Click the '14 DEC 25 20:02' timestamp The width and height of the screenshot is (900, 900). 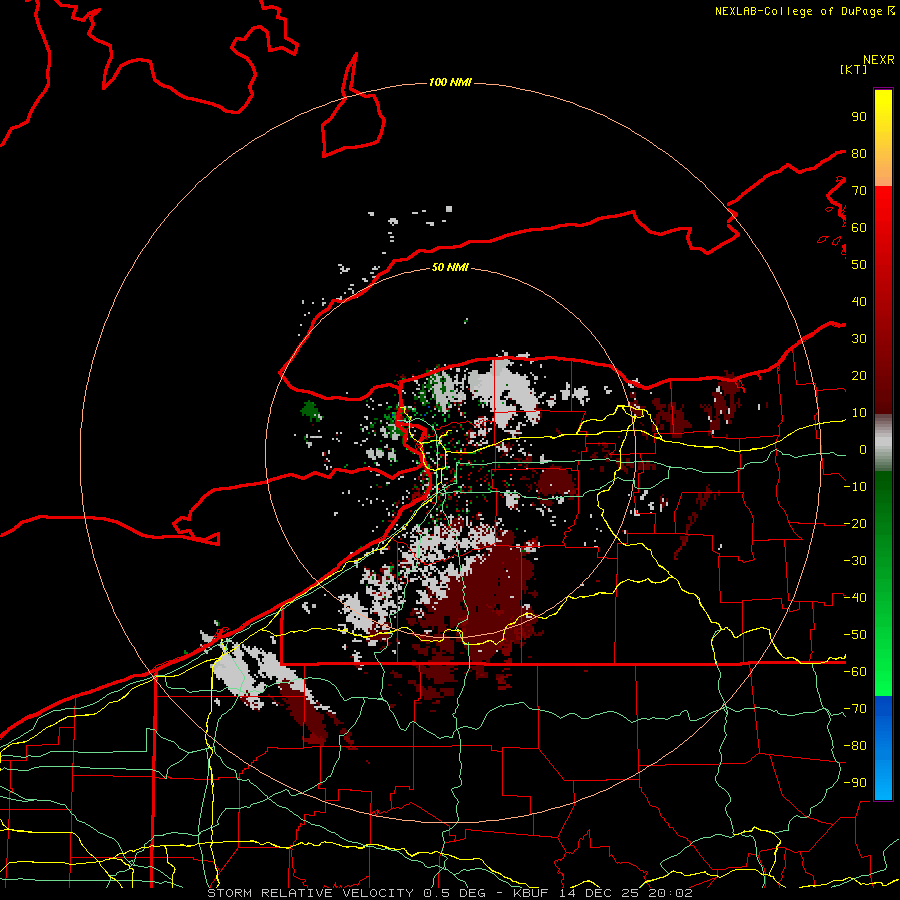click(x=626, y=893)
